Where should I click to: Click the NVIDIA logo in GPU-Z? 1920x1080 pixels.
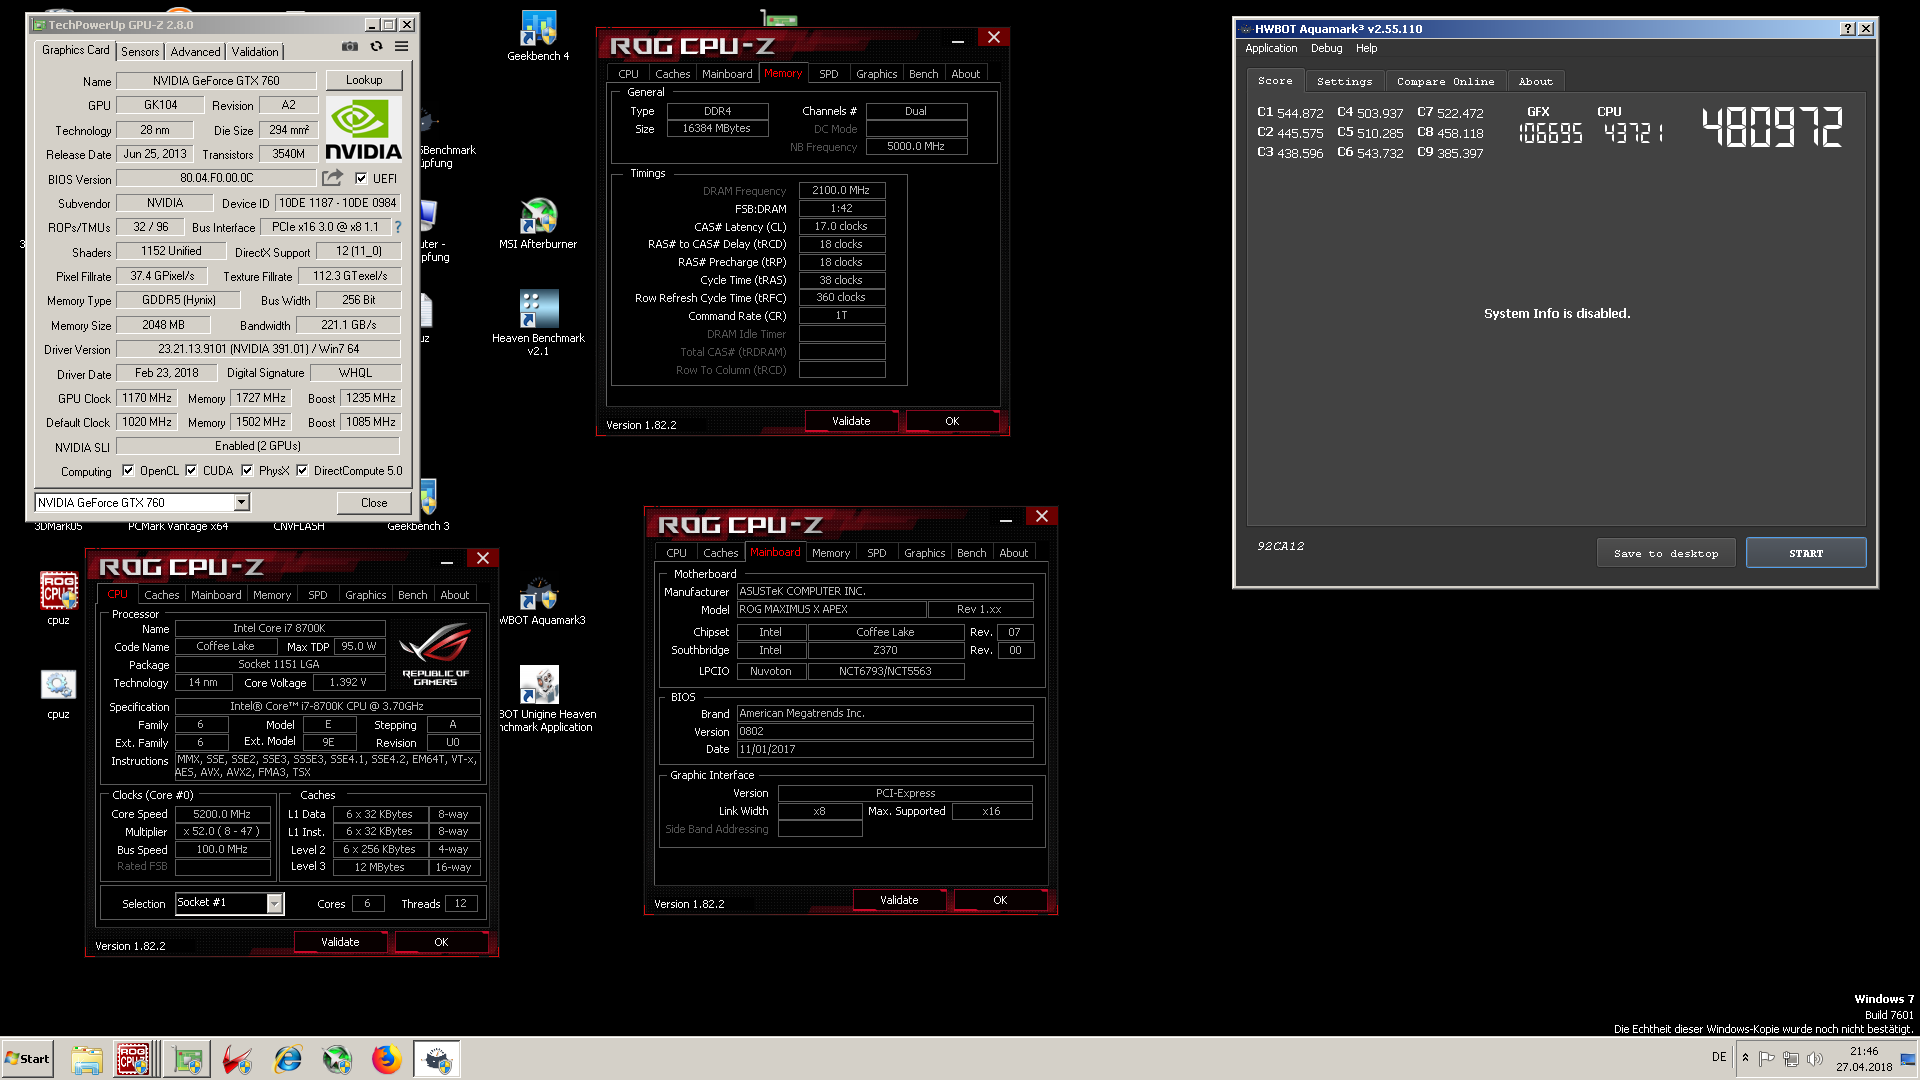(x=364, y=129)
